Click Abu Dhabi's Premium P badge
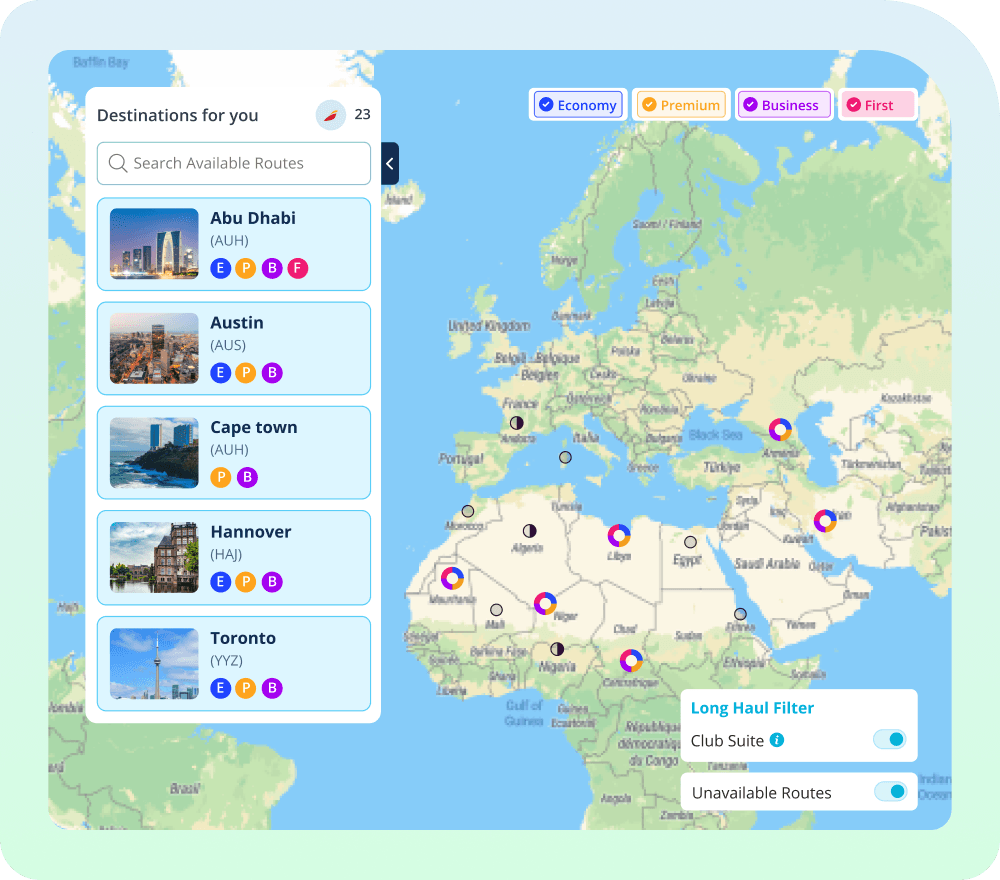Image resolution: width=1000 pixels, height=880 pixels. [246, 268]
